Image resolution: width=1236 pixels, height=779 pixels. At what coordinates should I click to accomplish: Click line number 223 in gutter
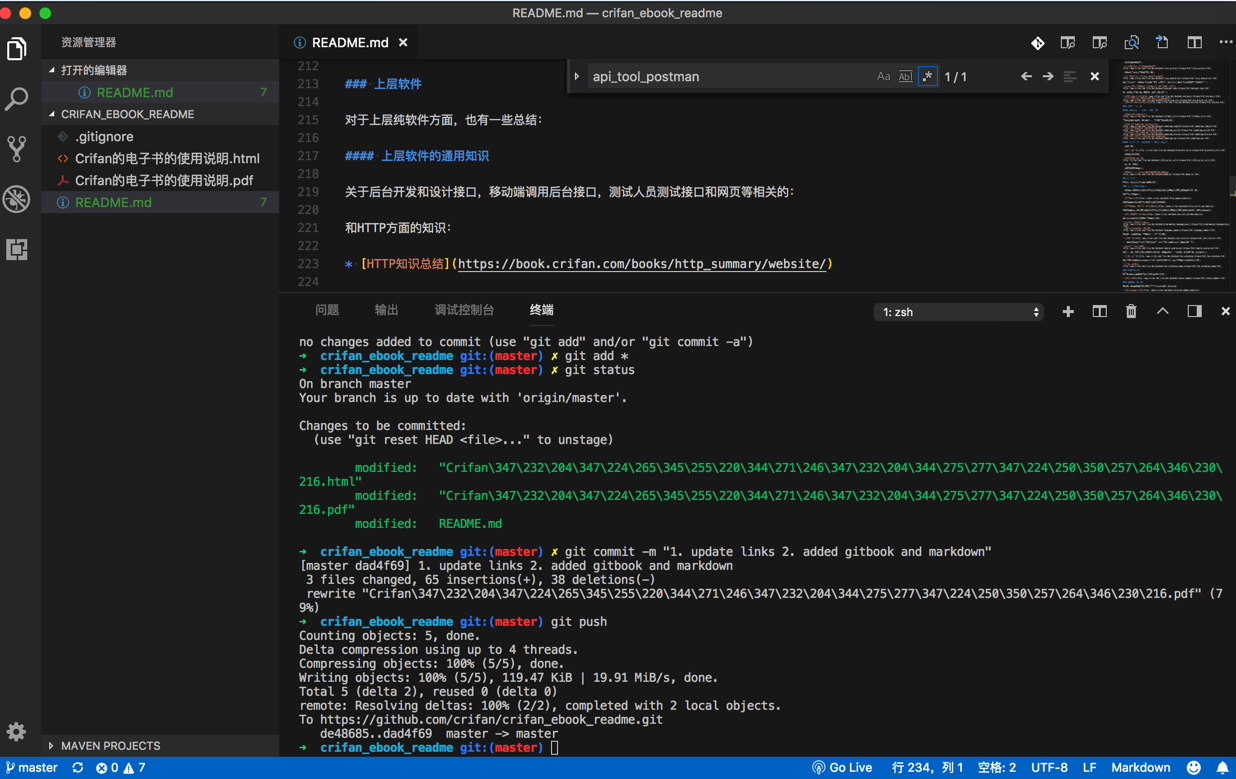(308, 264)
